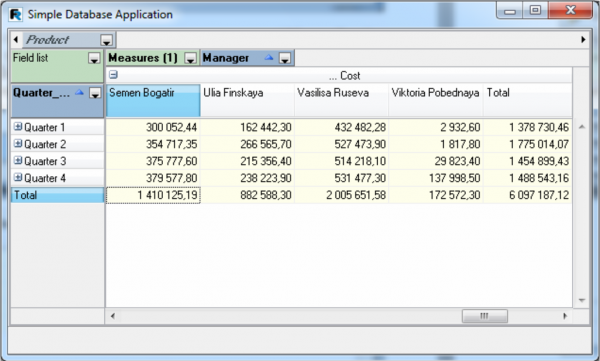Open the Manager field filter dropdown
600x361 pixels.
click(x=285, y=58)
